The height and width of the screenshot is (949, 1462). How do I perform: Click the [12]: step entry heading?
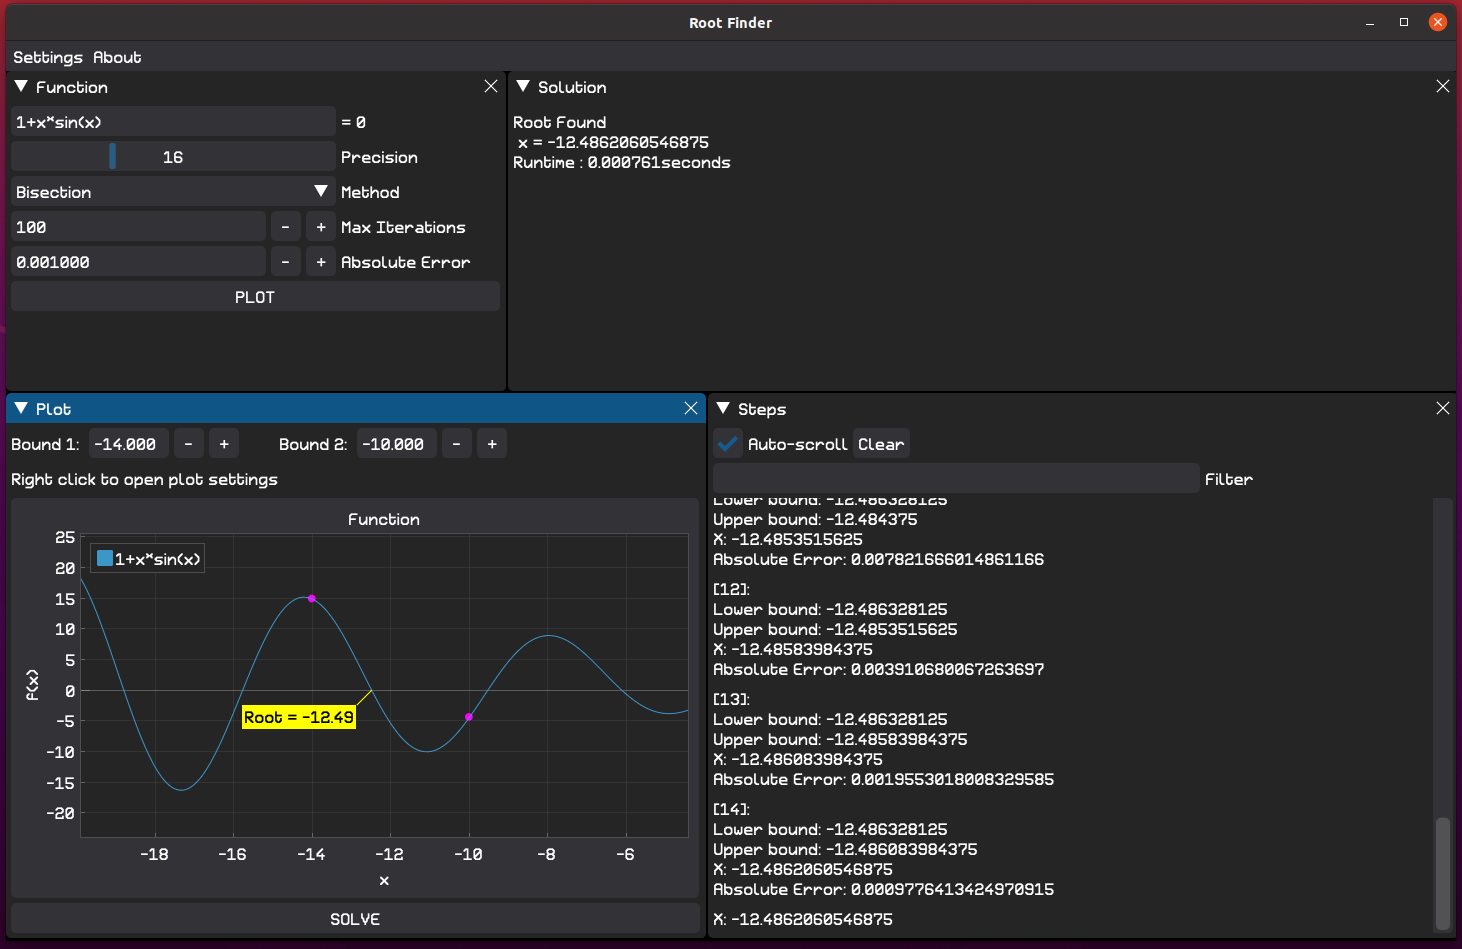pos(732,589)
